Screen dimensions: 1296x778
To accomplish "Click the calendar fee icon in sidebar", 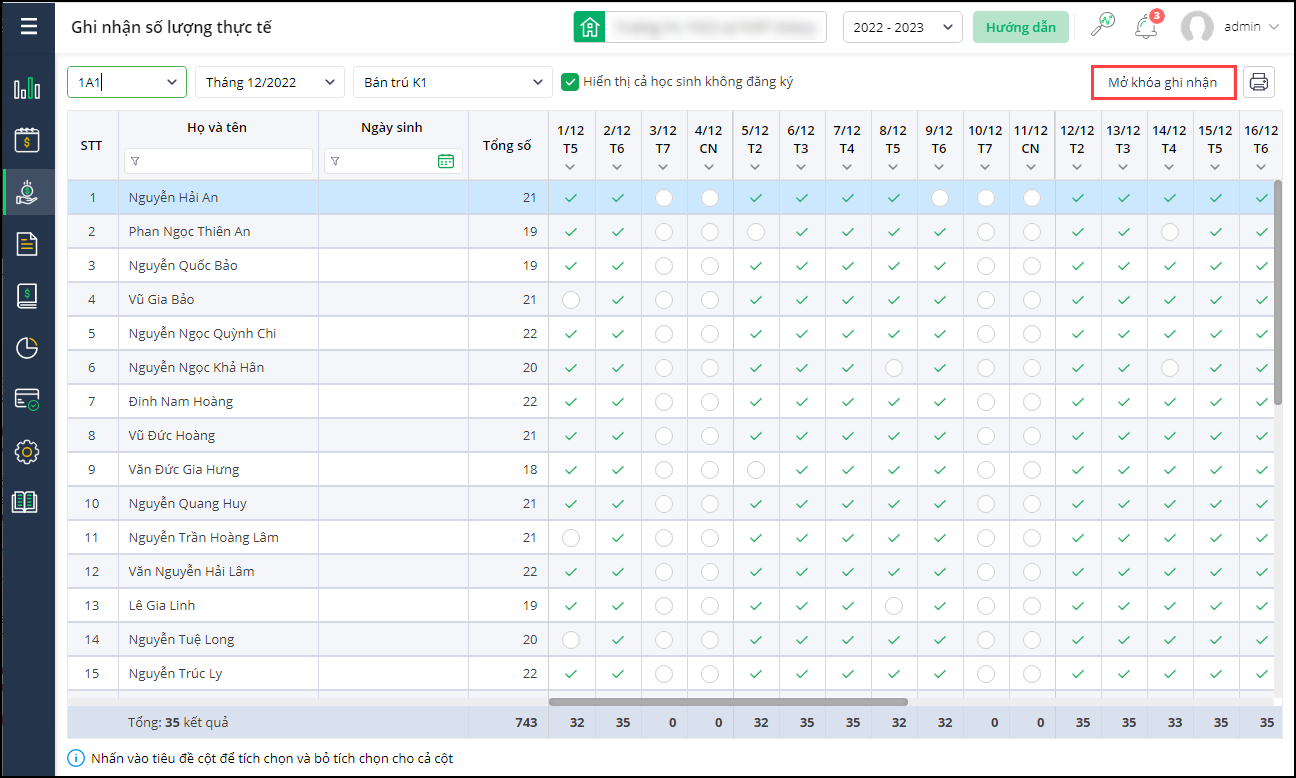I will pyautogui.click(x=27, y=139).
